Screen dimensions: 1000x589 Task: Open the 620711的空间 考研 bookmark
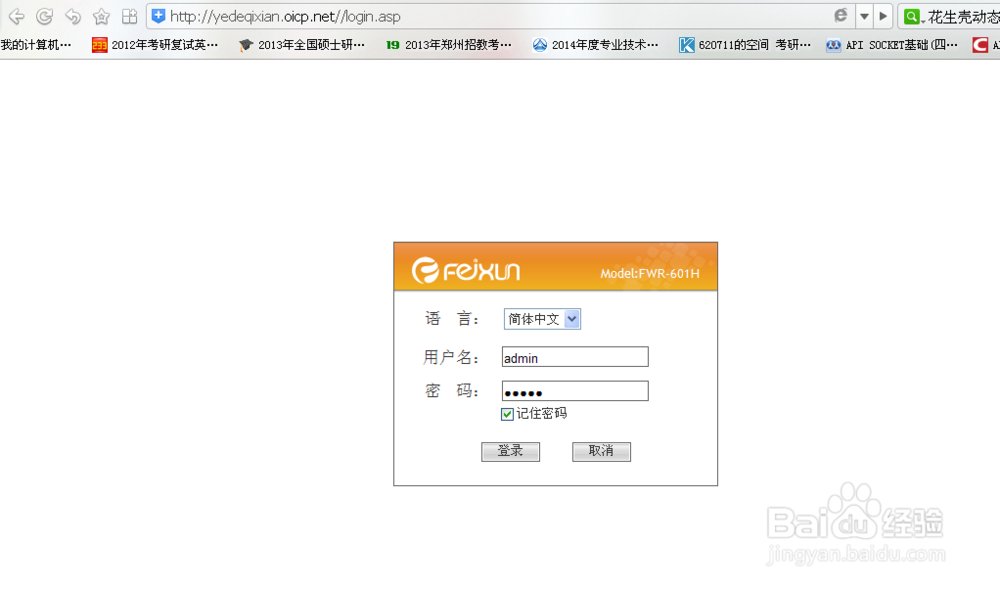(745, 45)
